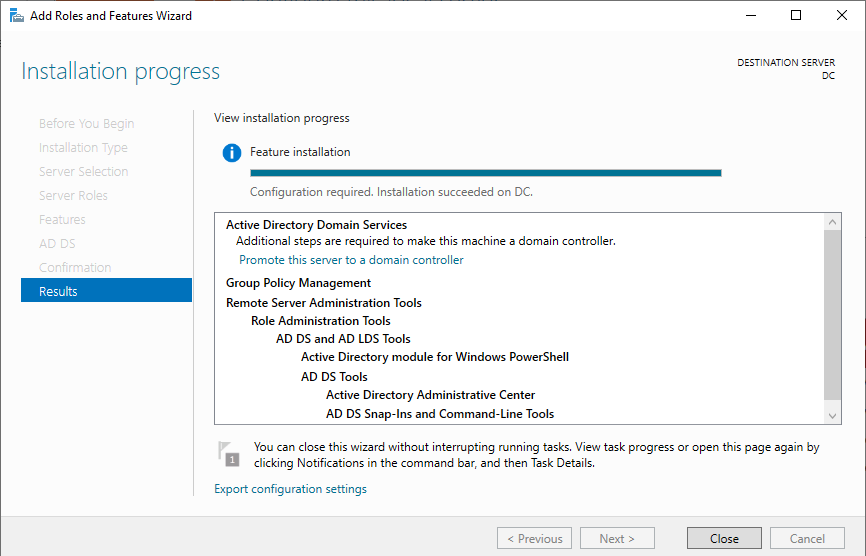Select the AD DS step in sidebar
Image resolution: width=866 pixels, height=556 pixels.
[x=57, y=243]
